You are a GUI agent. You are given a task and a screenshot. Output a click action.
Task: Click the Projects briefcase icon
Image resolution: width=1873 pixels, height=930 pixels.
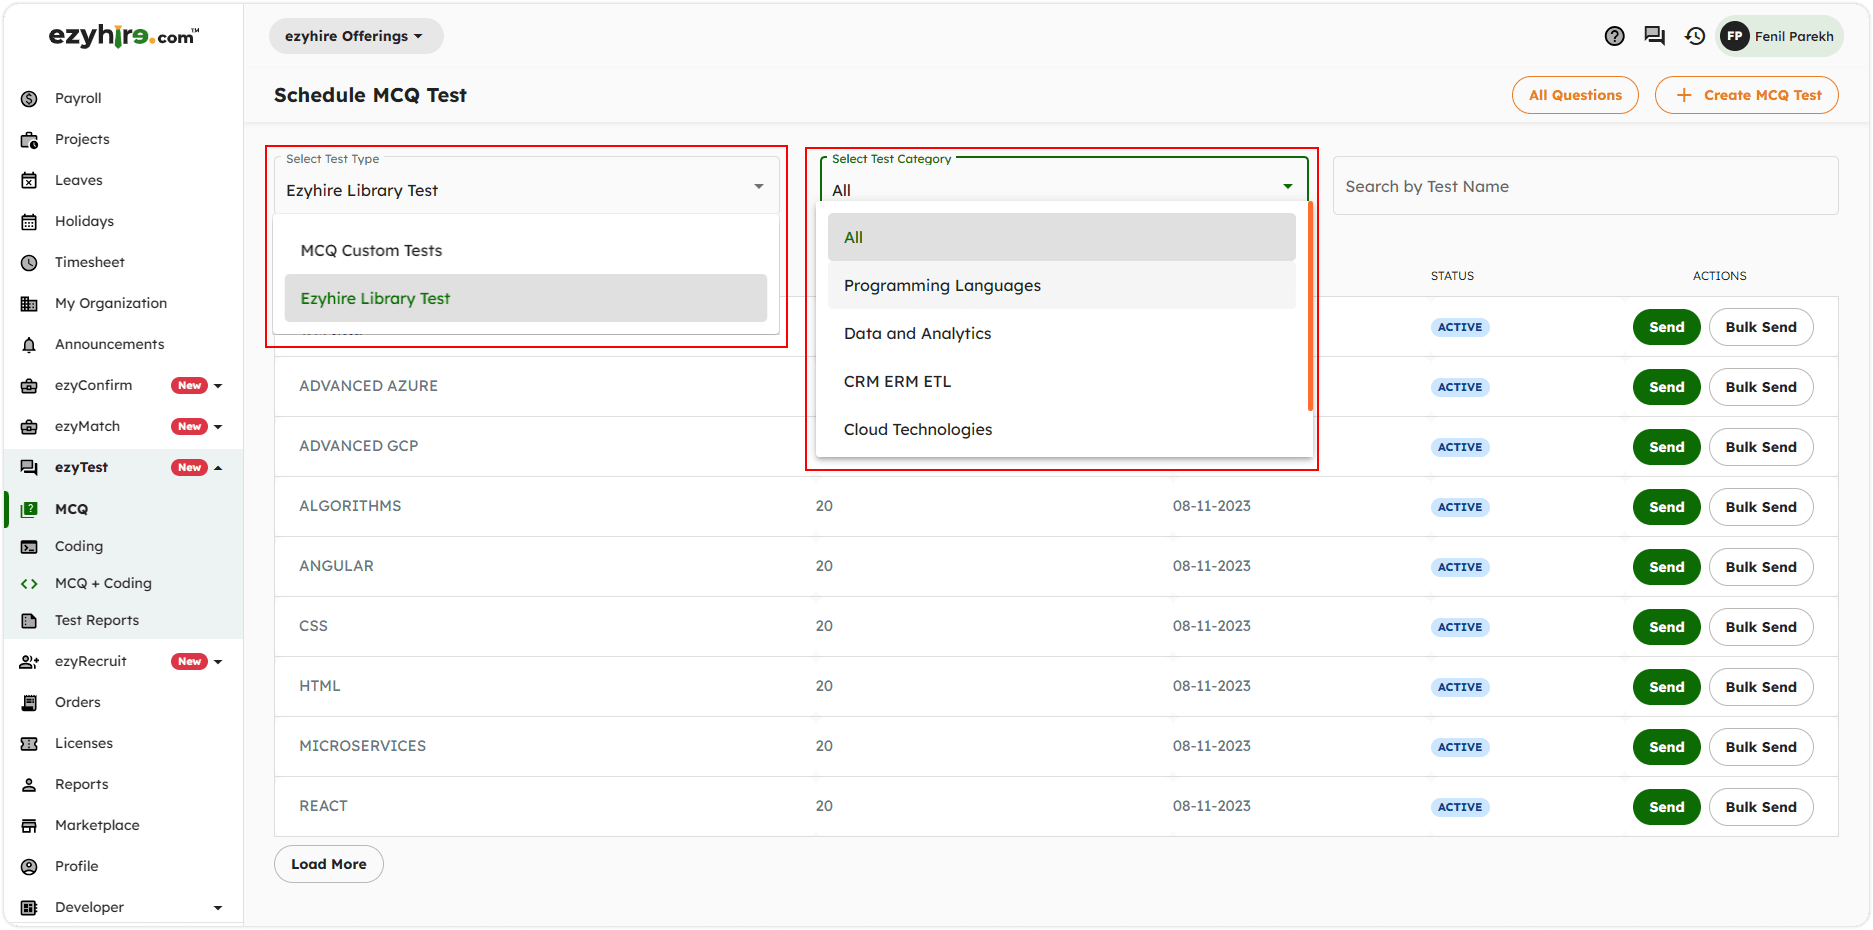(29, 139)
